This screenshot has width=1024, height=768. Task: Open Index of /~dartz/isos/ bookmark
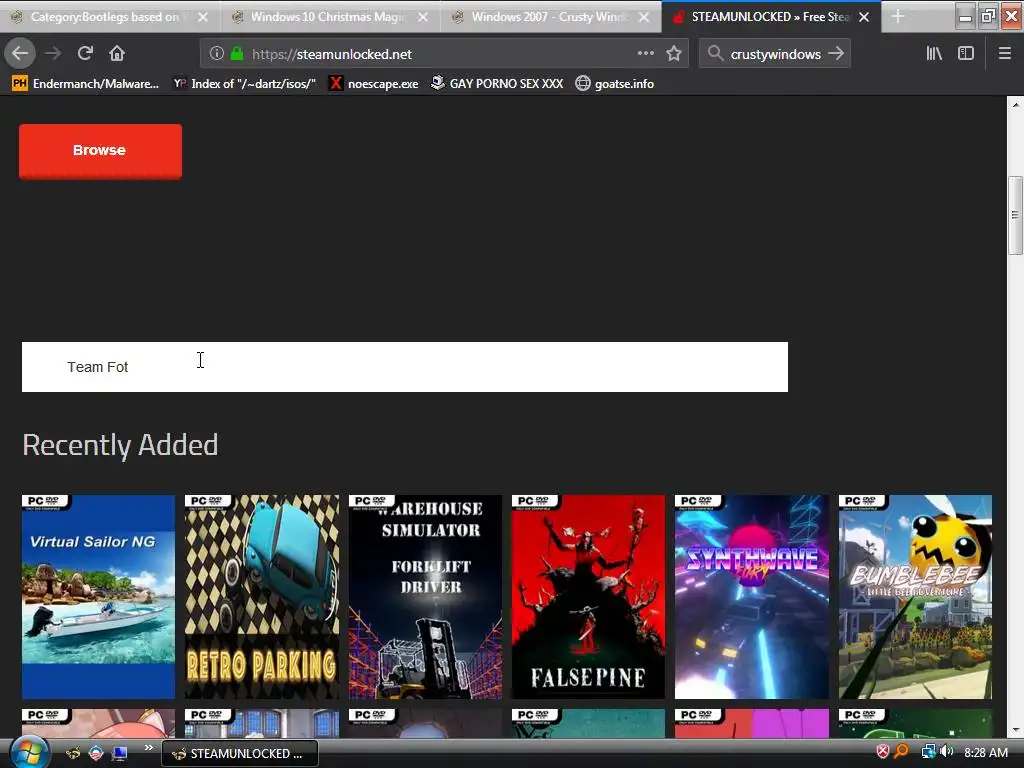pos(244,84)
